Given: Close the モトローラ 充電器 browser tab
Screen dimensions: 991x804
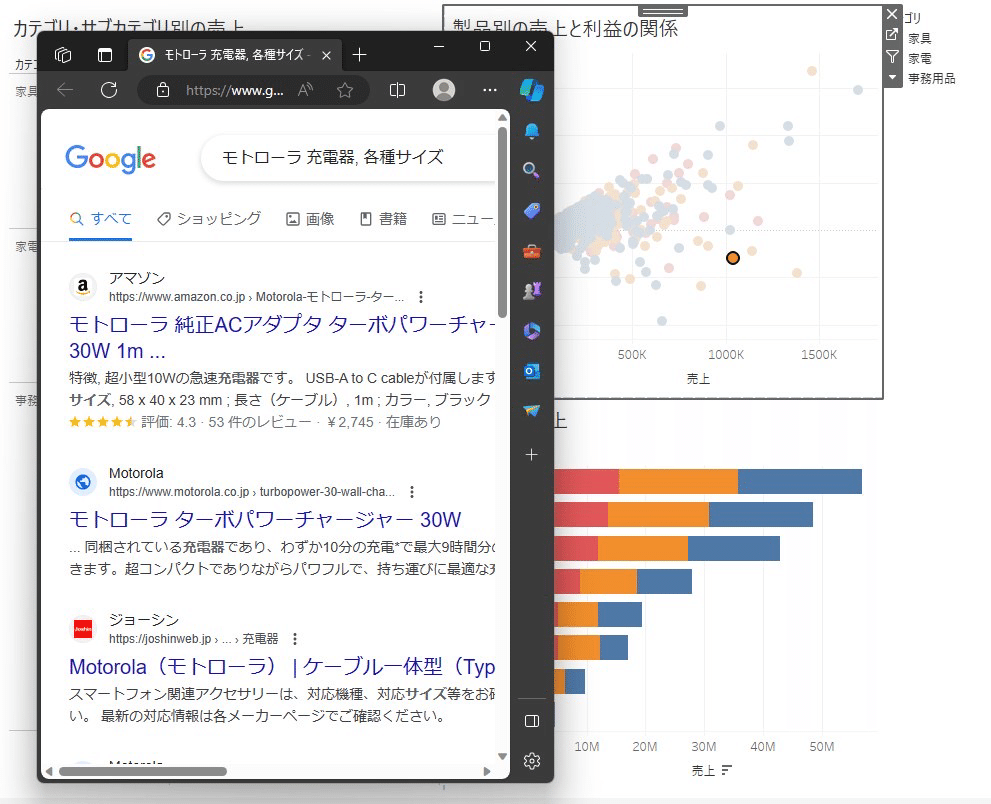Looking at the screenshot, I should (x=326, y=56).
